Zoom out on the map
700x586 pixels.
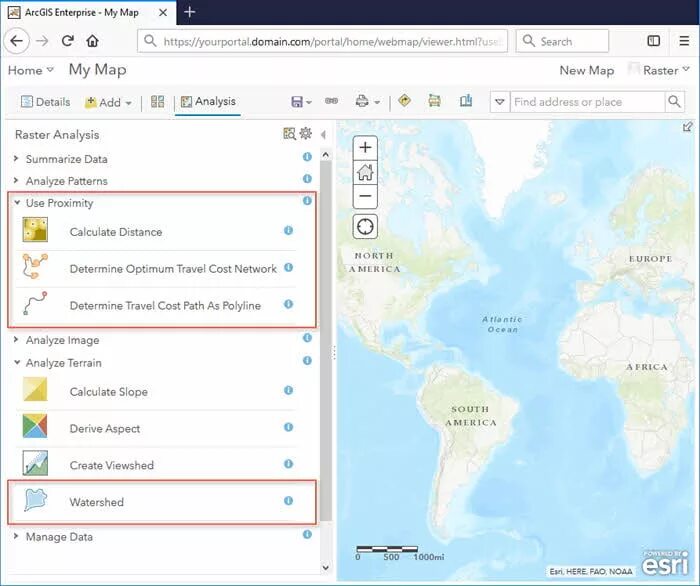[365, 196]
